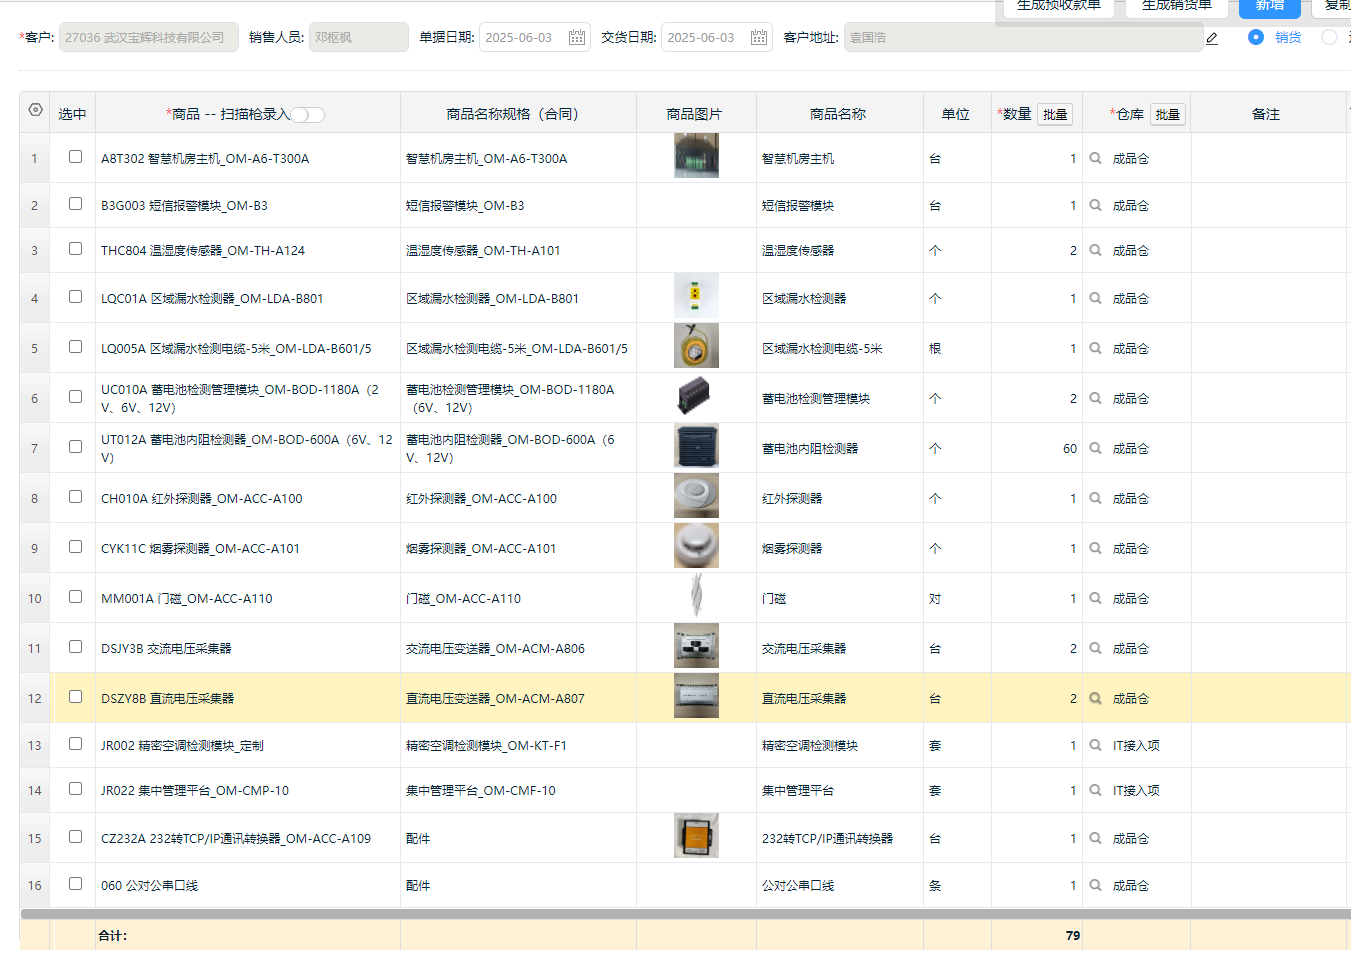Click the 商品图片 column header
1351x960 pixels.
click(x=695, y=113)
